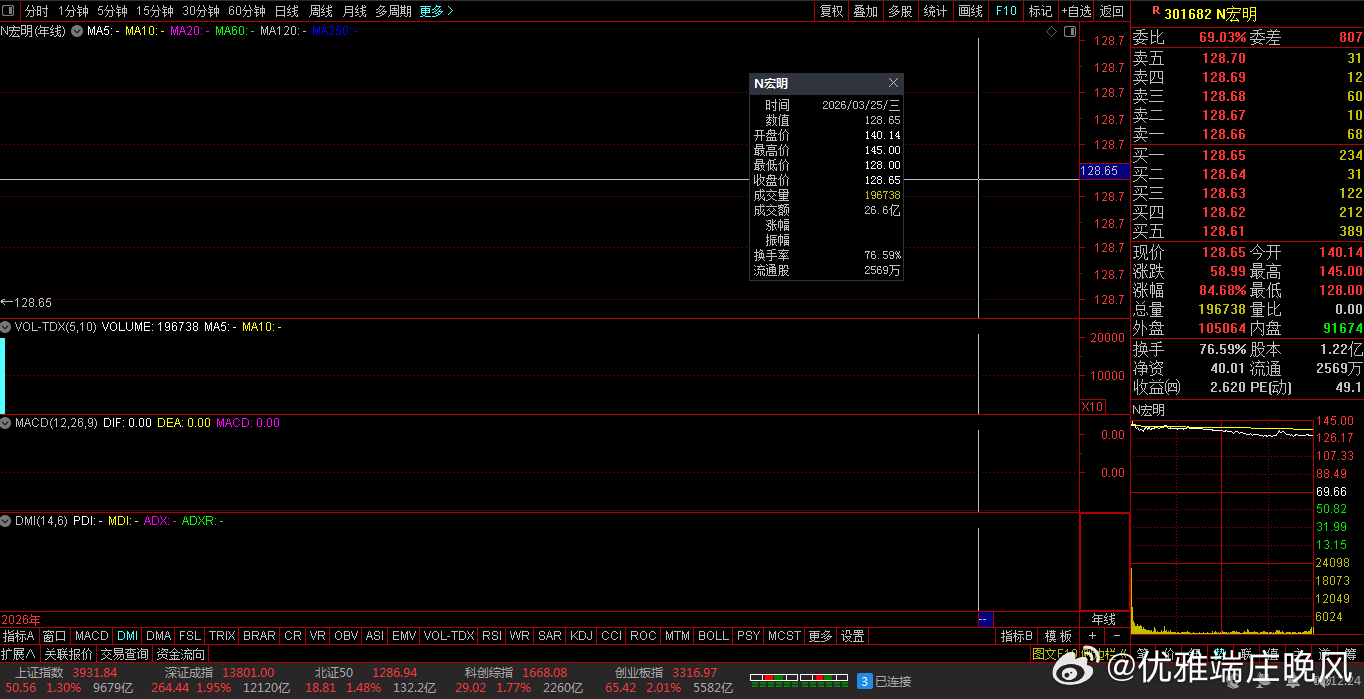Select the BRAR indicator tab
Screen dimensions: 1364x699
tap(259, 636)
